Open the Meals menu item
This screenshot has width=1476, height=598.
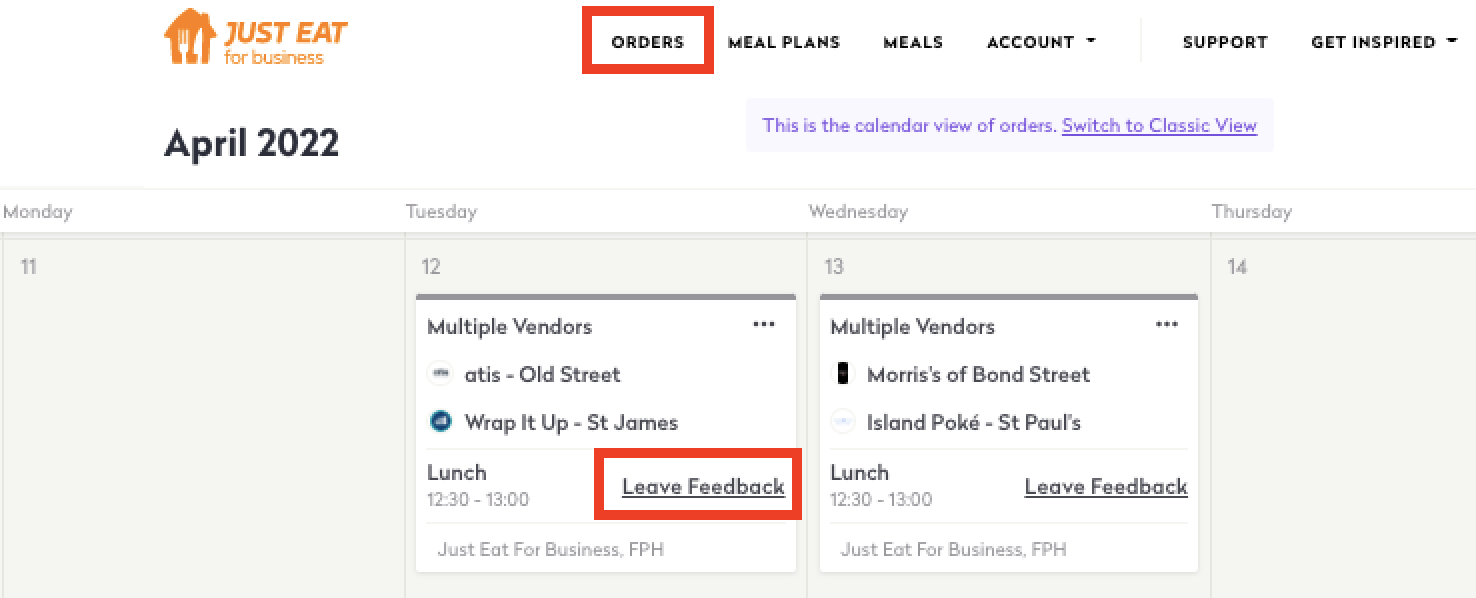tap(913, 42)
